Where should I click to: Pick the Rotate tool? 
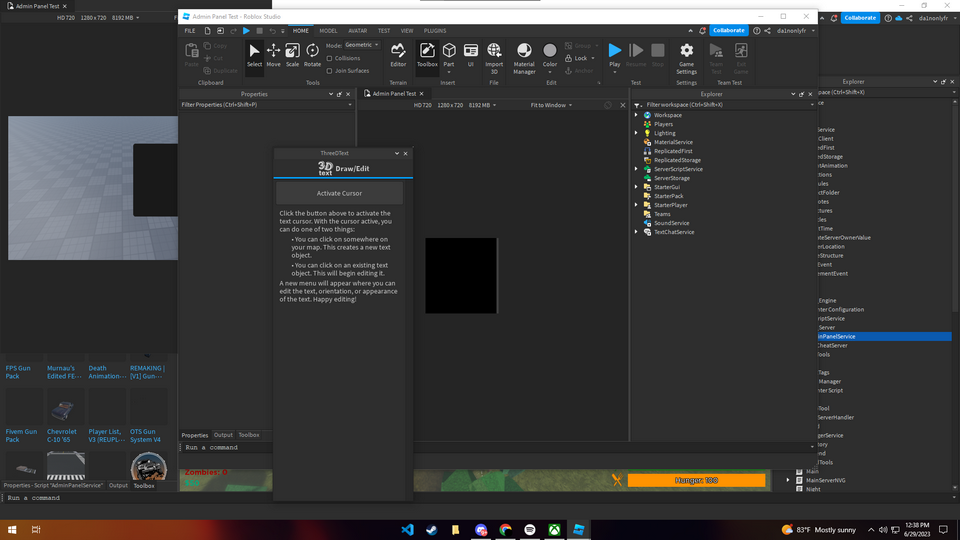tap(312, 55)
